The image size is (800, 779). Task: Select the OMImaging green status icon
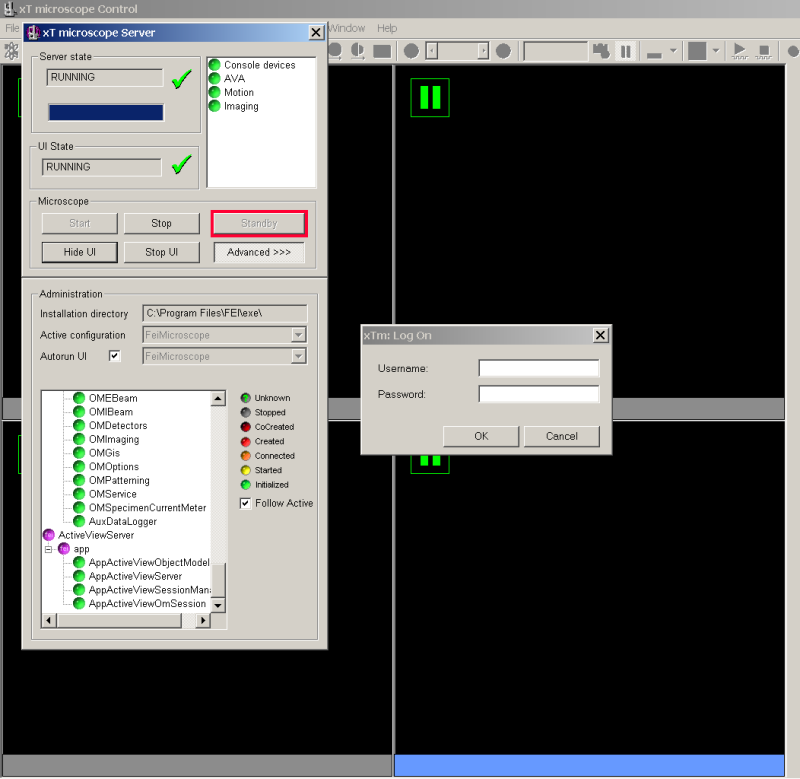click(79, 439)
